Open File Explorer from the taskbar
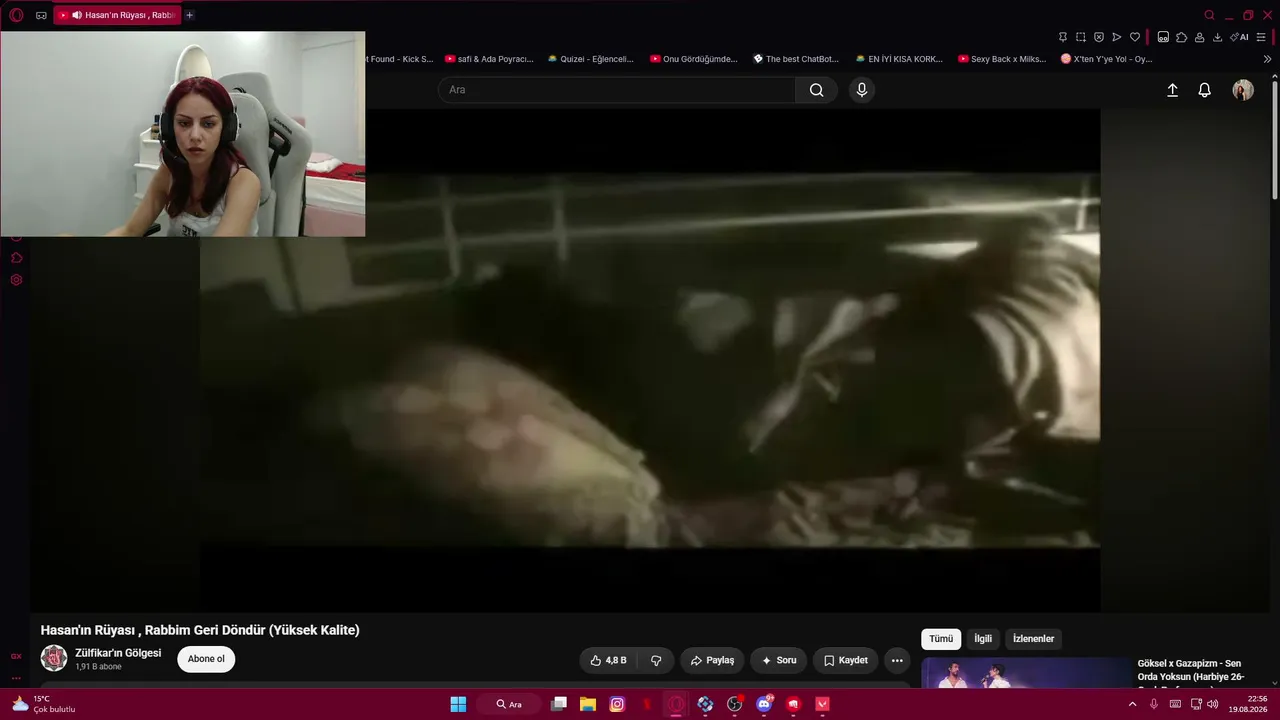The image size is (1280, 720). pos(588,704)
